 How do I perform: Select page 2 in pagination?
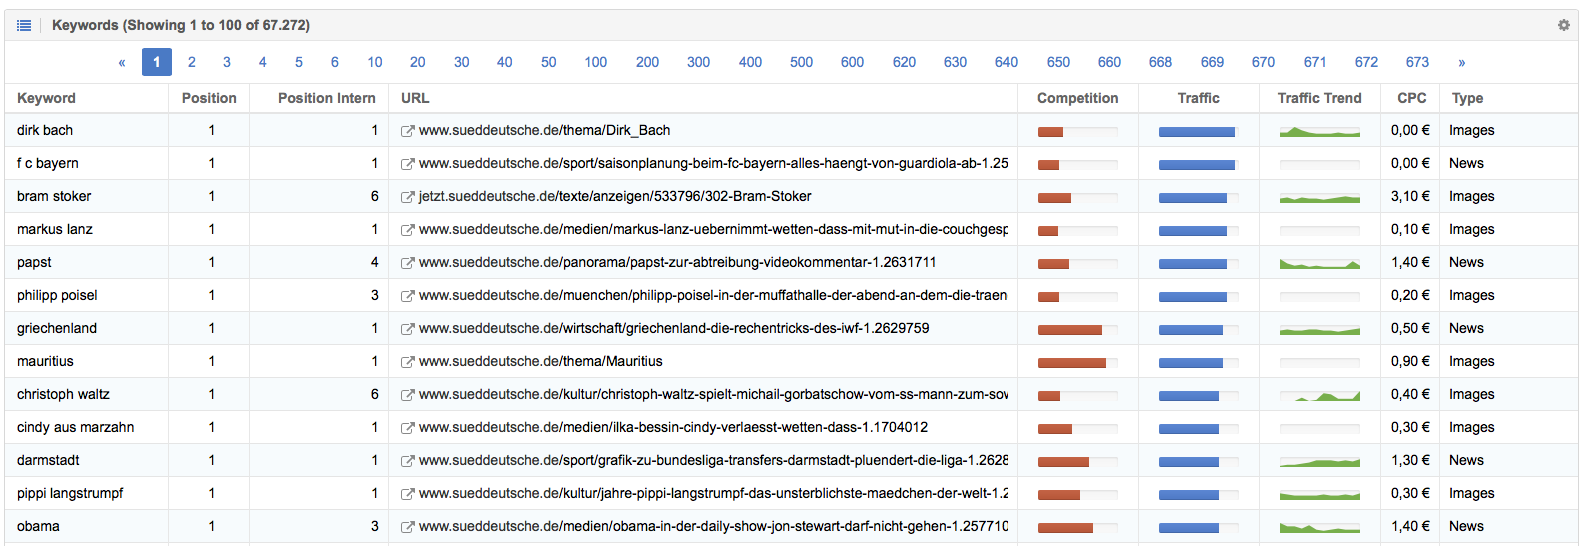pos(192,62)
